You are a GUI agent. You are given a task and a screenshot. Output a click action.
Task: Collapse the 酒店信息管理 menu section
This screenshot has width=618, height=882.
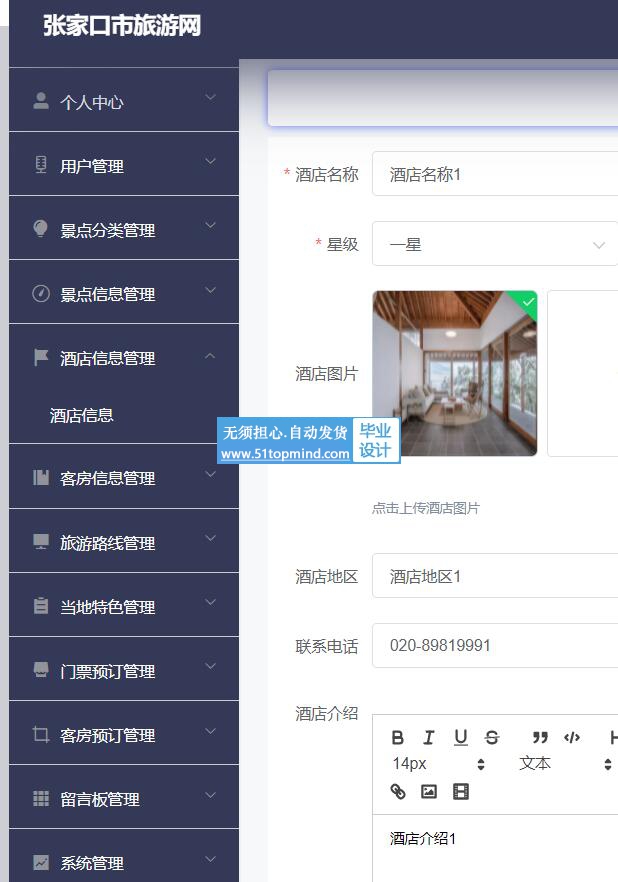pyautogui.click(x=124, y=357)
